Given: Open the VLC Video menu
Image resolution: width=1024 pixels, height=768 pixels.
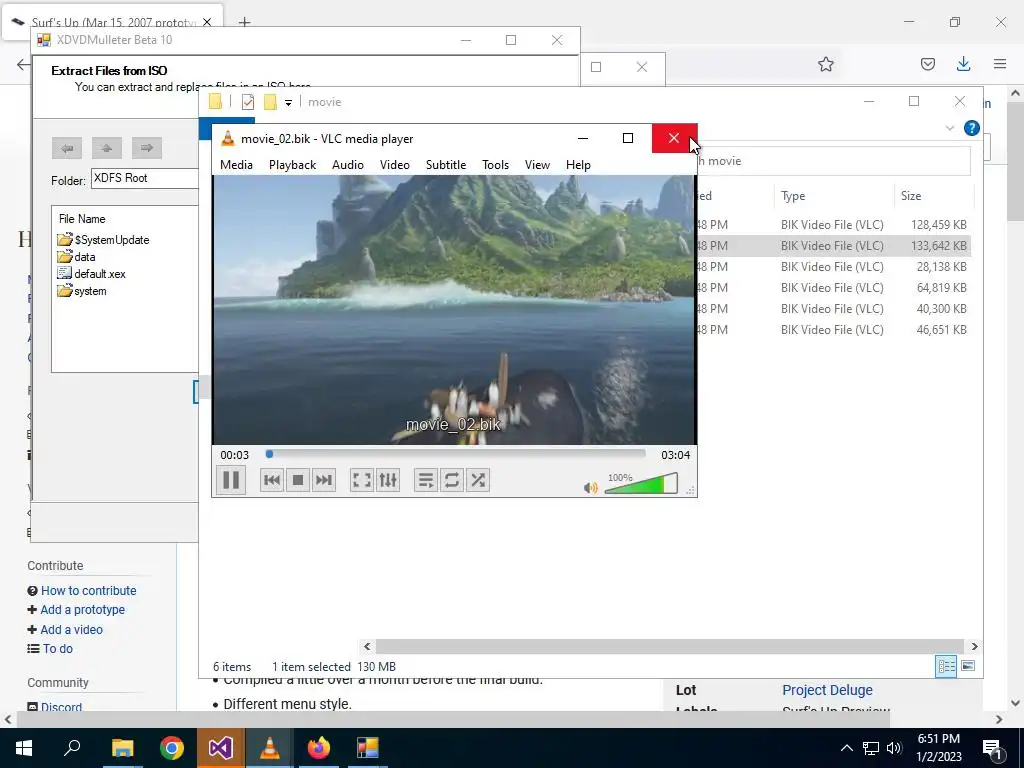Looking at the screenshot, I should pyautogui.click(x=395, y=165).
